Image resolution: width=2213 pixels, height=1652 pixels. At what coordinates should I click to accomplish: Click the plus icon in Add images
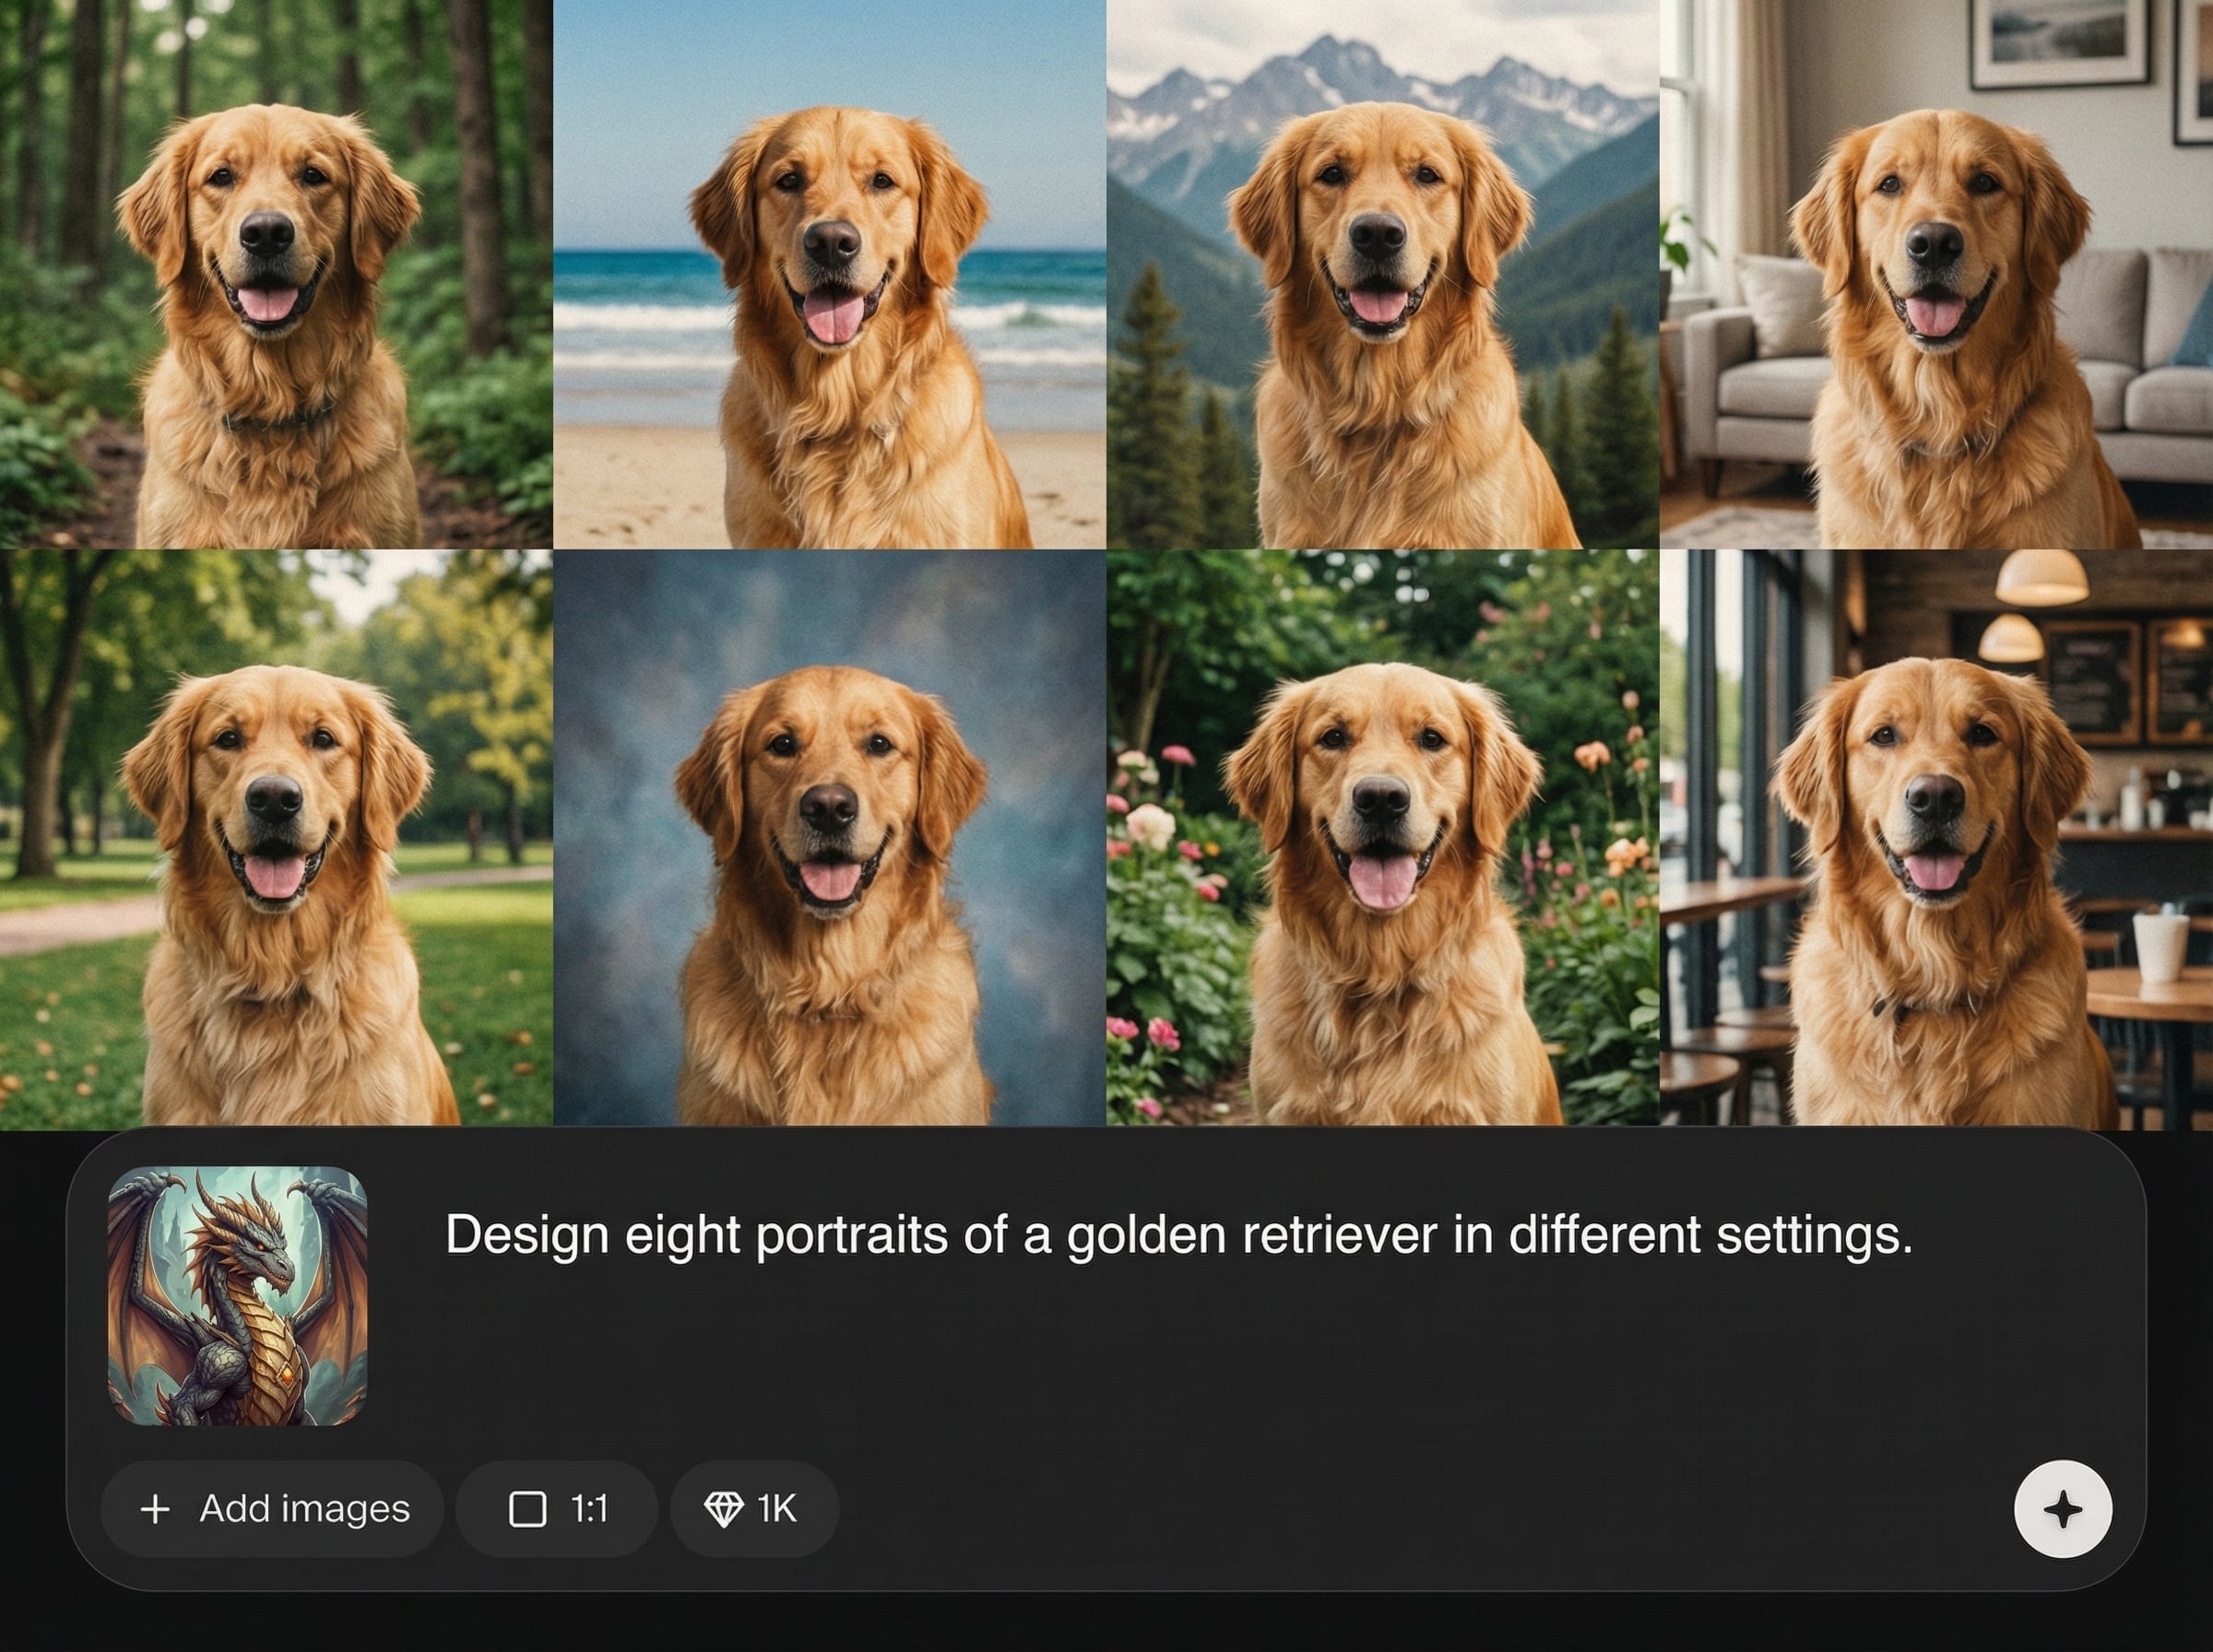point(155,1509)
